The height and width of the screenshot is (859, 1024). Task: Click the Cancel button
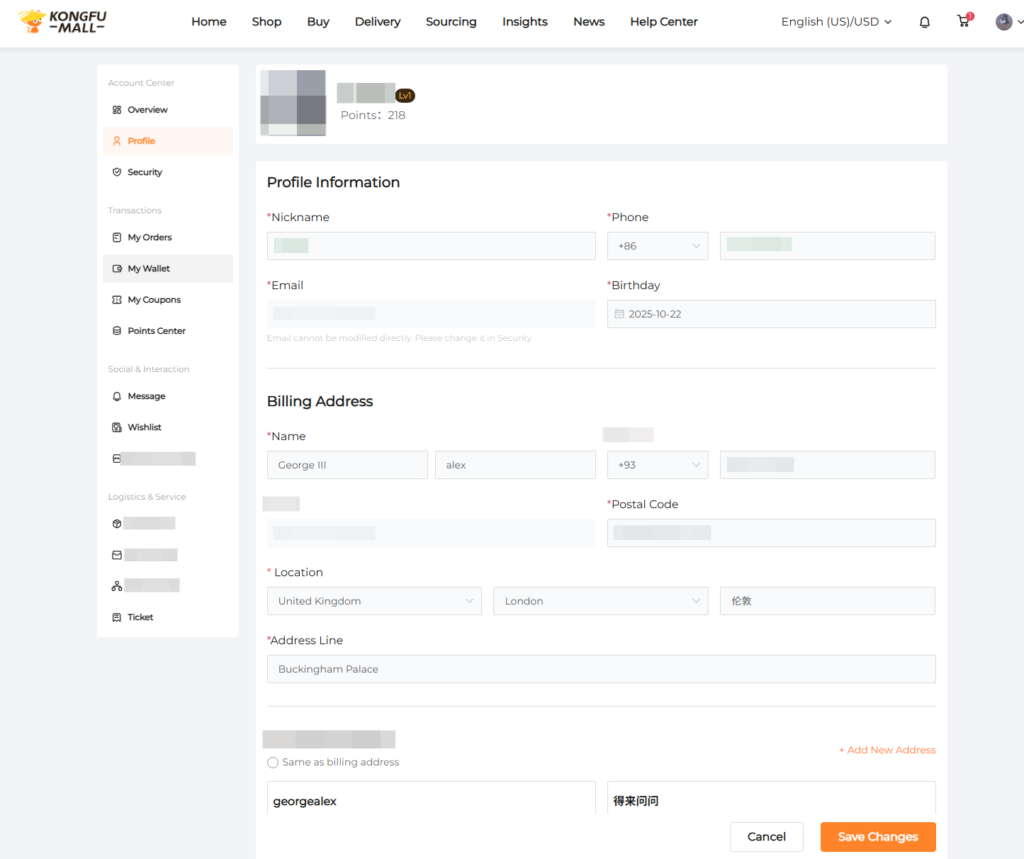[x=766, y=837]
